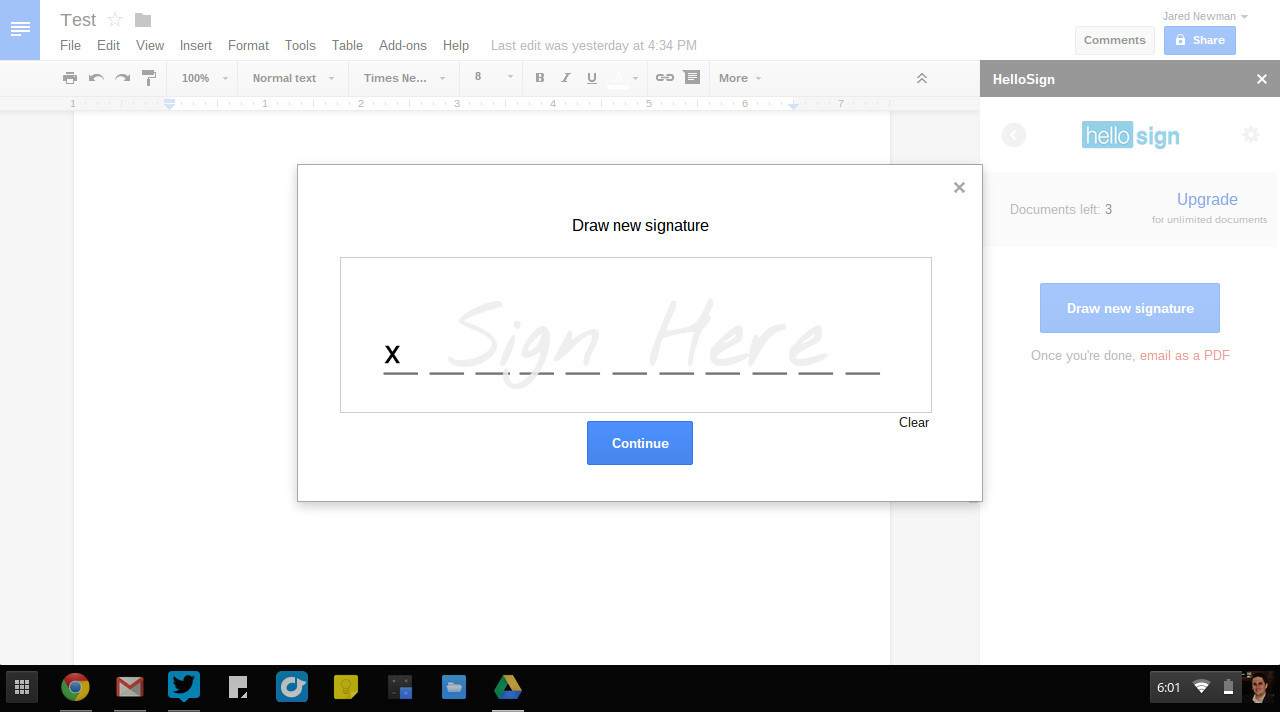Click the undo arrow icon

click(96, 78)
